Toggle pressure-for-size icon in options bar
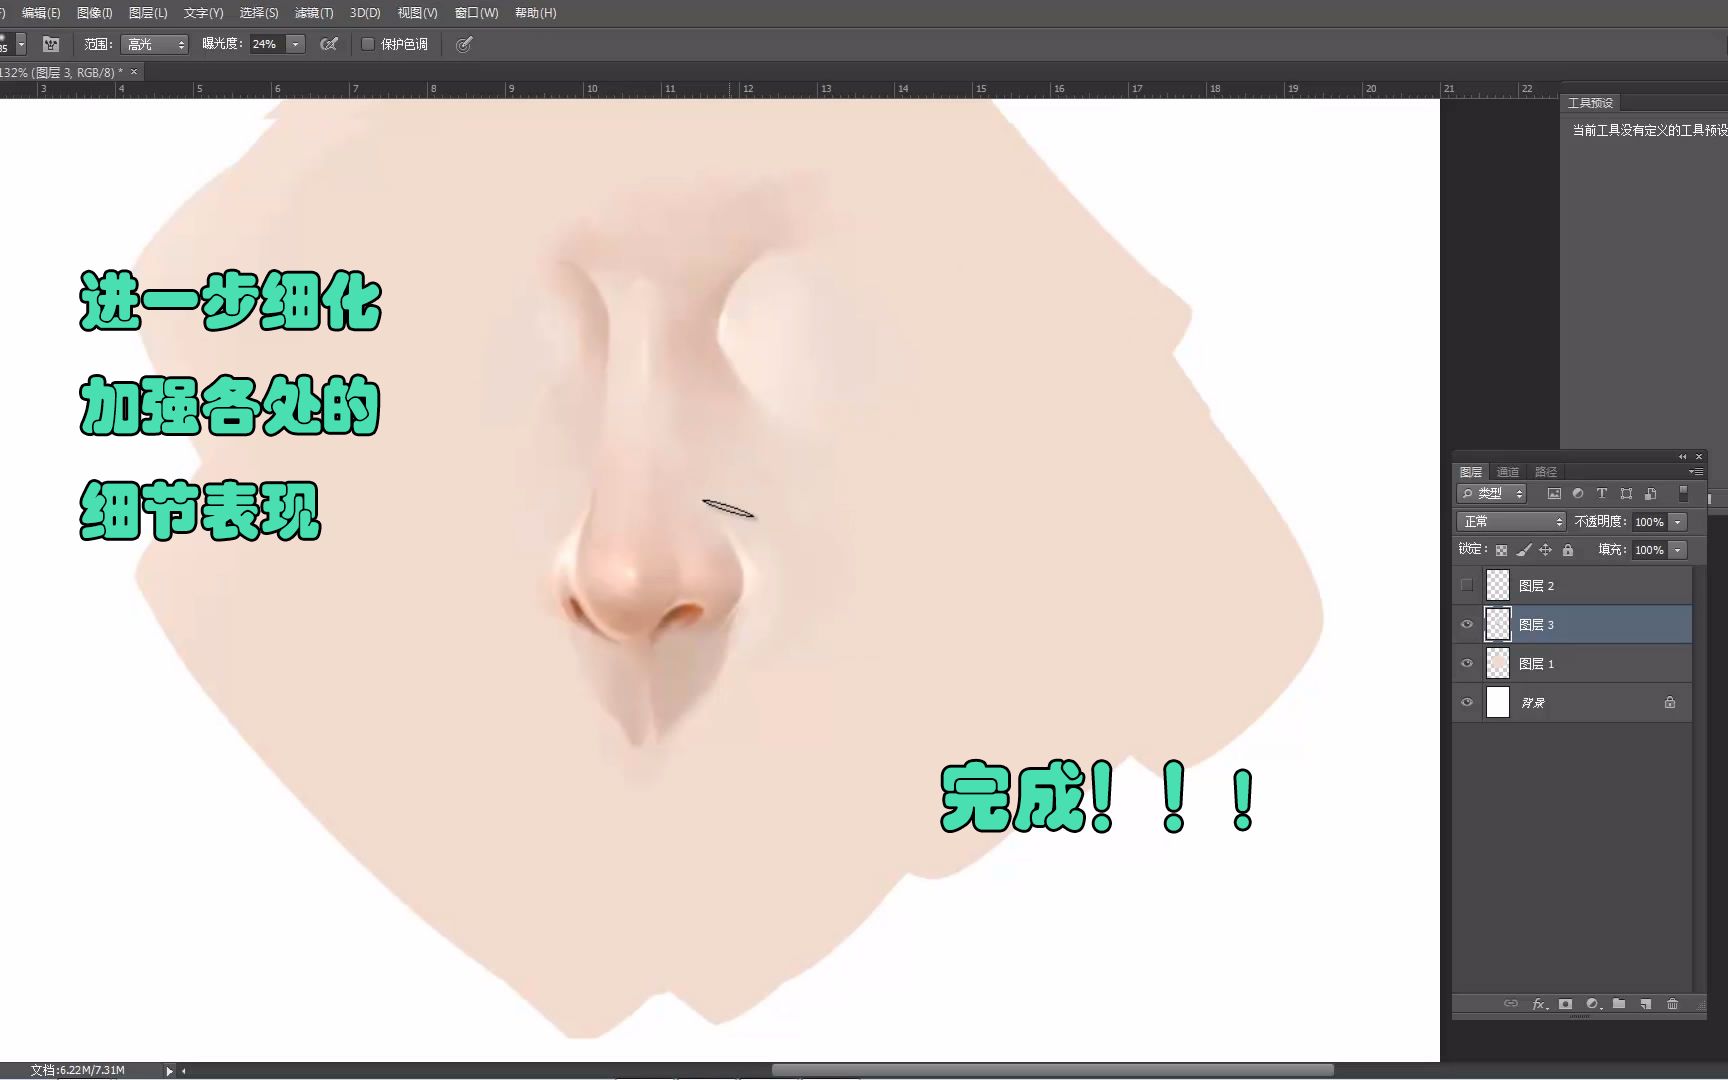1728x1080 pixels. tap(464, 44)
